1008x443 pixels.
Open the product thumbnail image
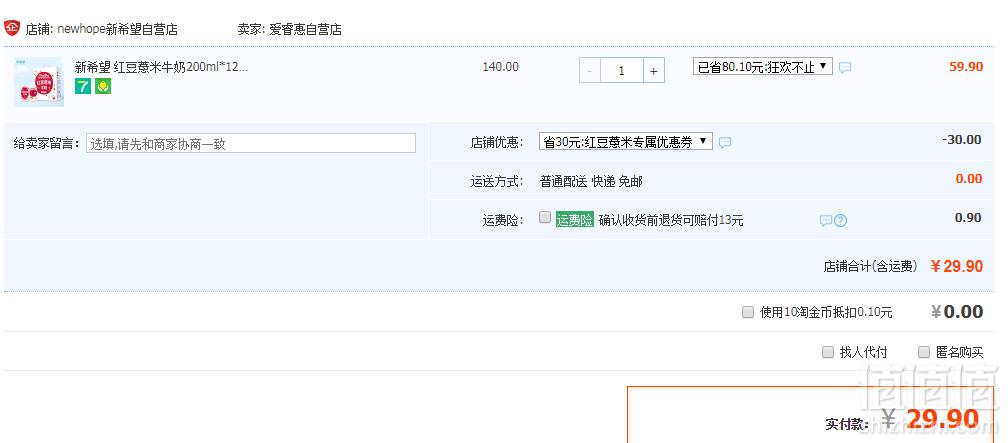pos(39,82)
